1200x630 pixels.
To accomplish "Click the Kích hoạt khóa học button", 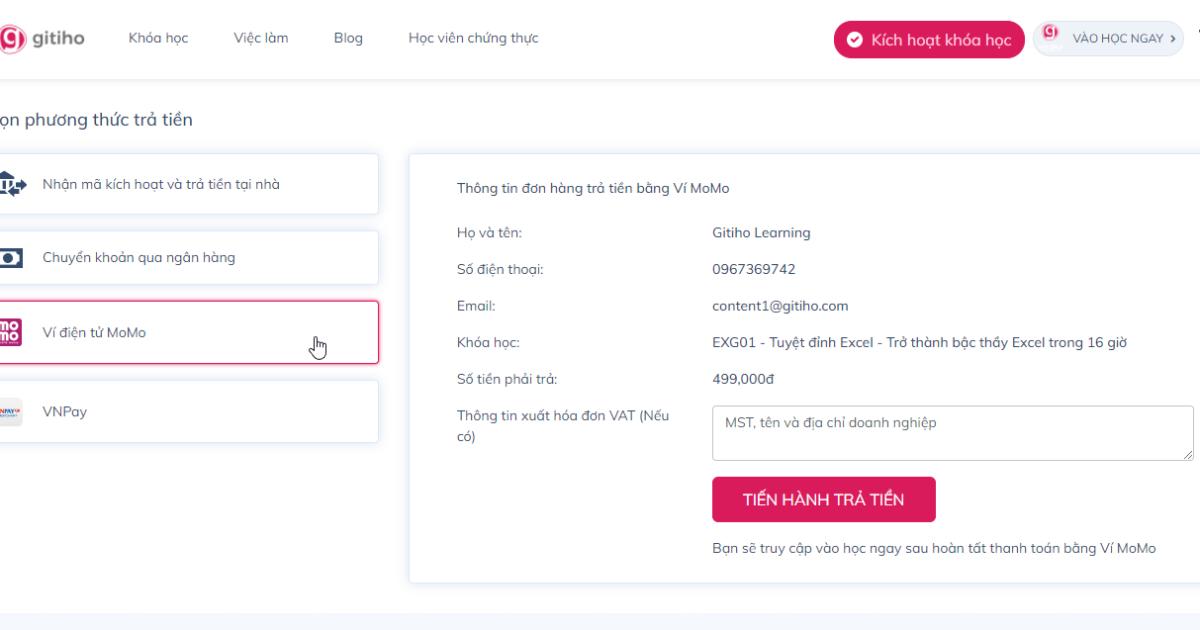I will 929,40.
